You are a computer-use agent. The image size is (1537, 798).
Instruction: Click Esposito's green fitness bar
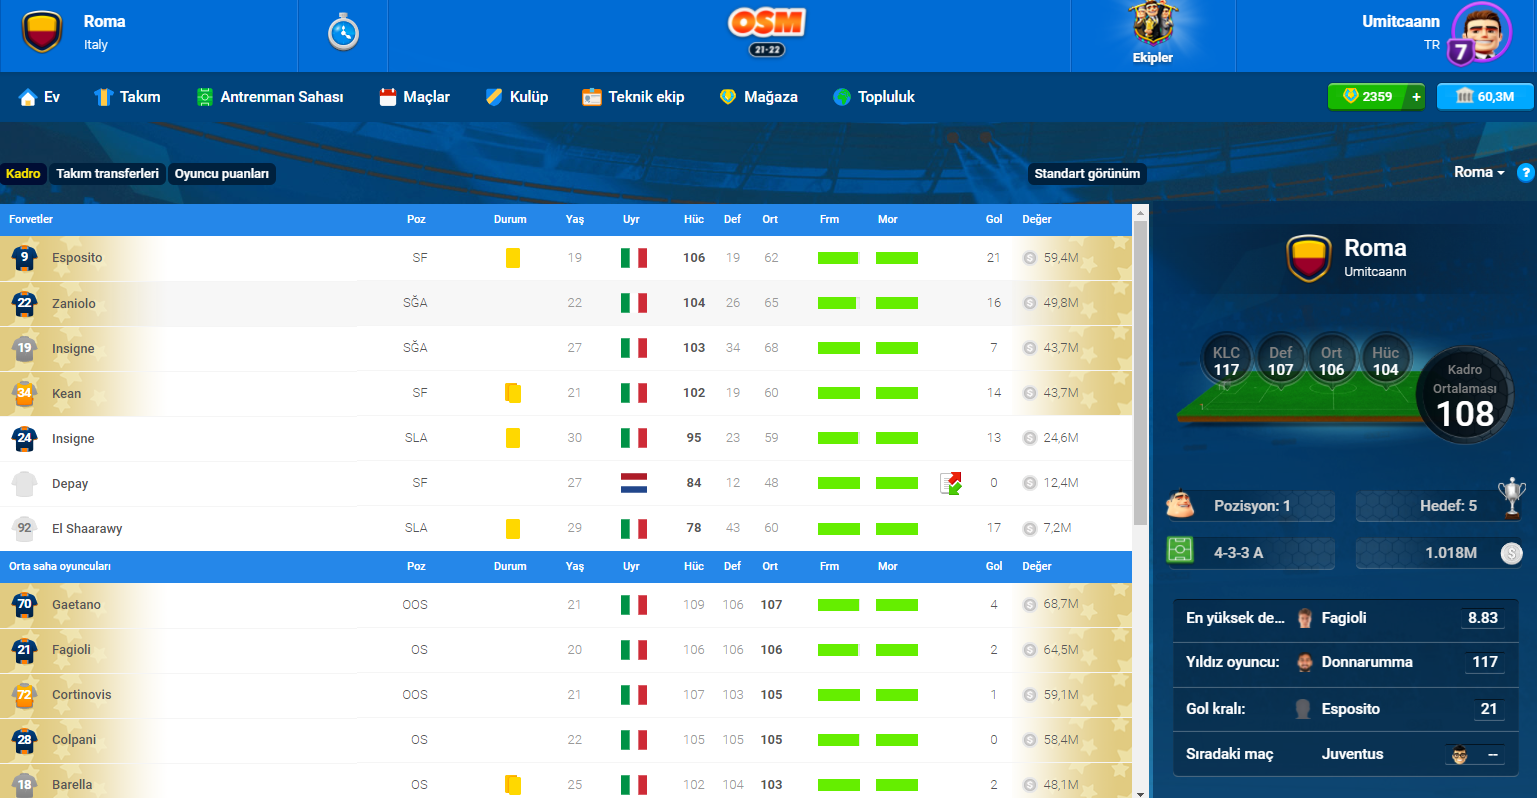(x=838, y=258)
